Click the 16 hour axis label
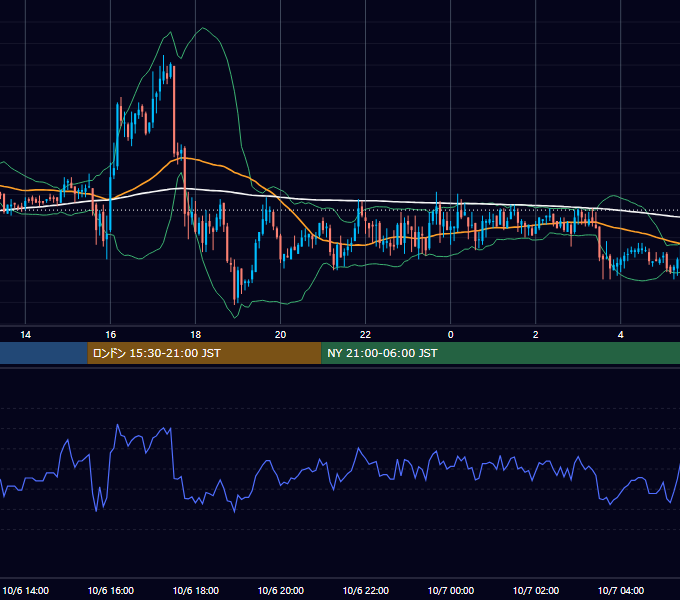Image resolution: width=680 pixels, height=600 pixels. [x=111, y=335]
